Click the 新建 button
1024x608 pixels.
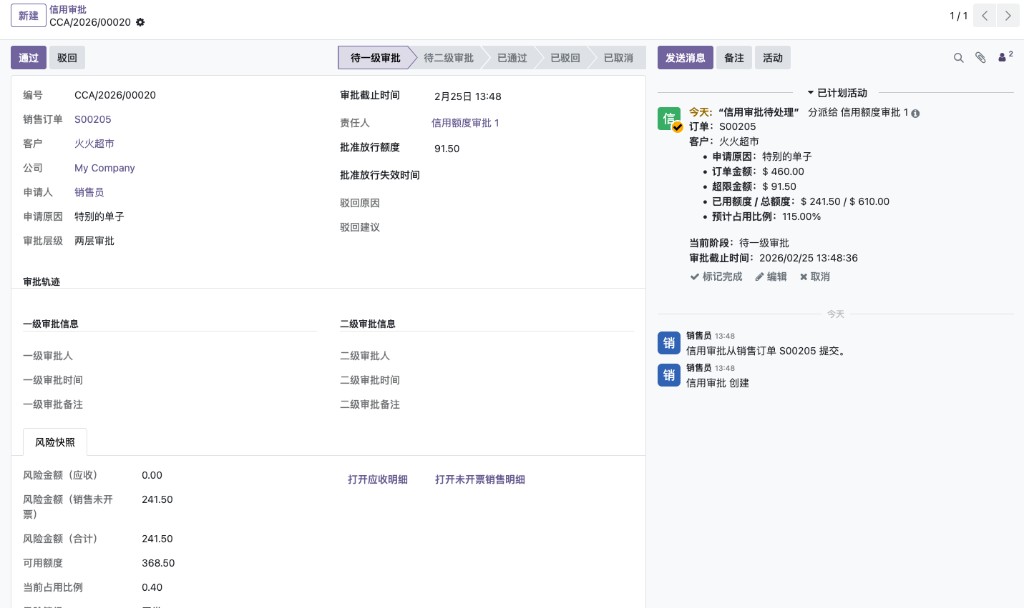click(28, 15)
